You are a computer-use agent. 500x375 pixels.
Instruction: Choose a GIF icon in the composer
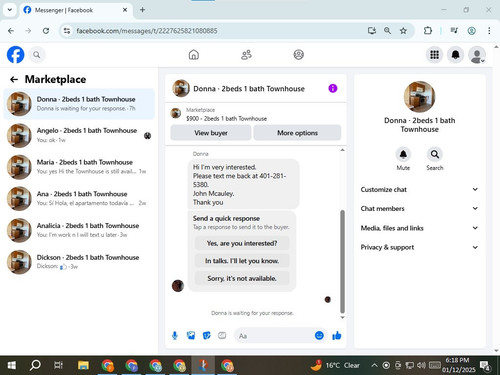point(222,336)
